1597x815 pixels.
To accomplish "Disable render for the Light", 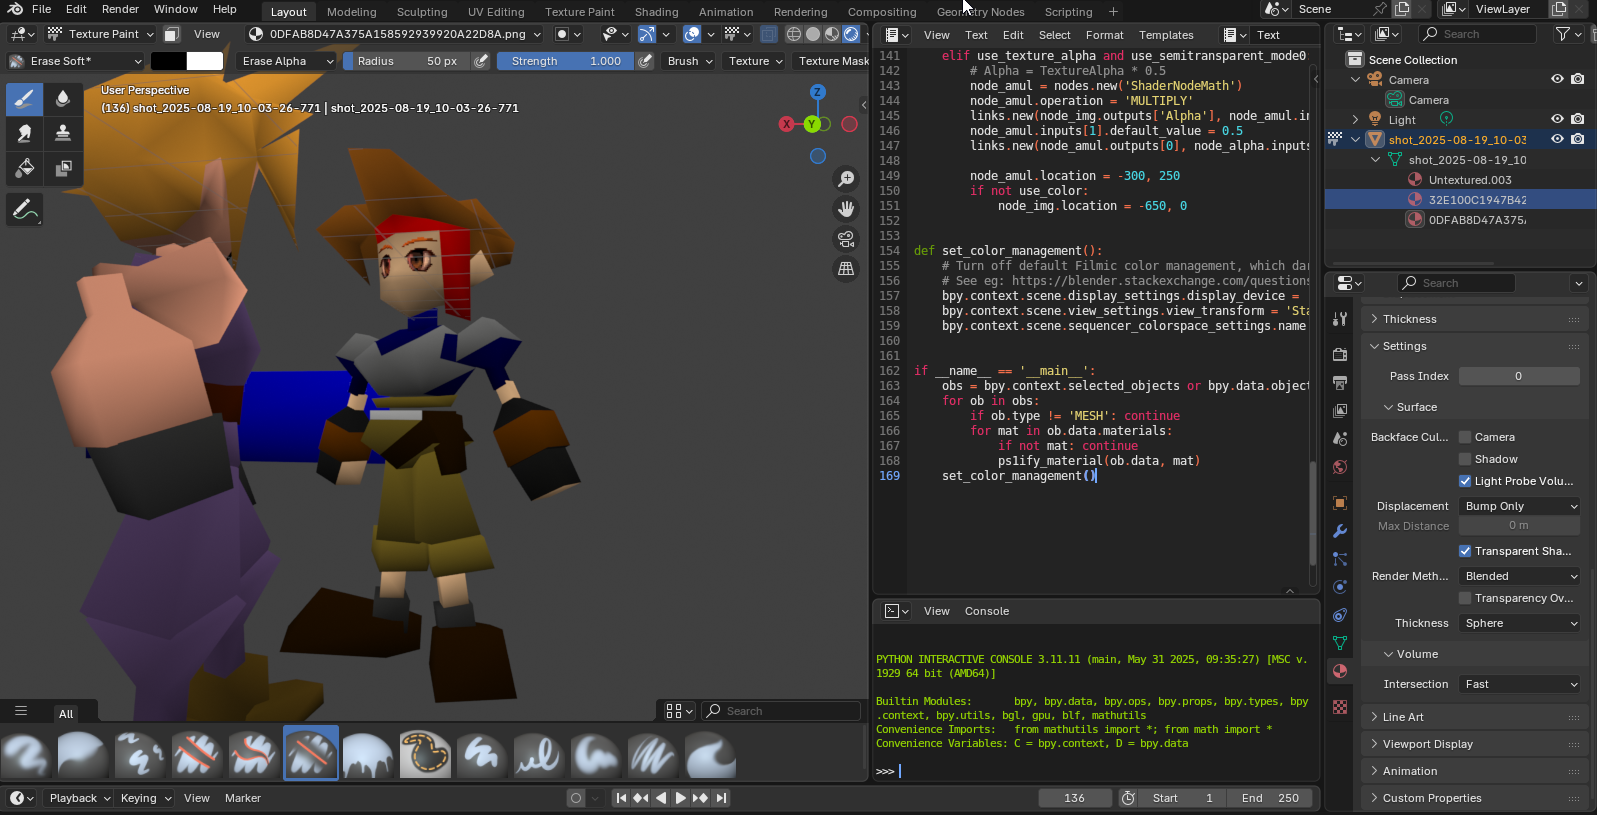I will (1578, 119).
